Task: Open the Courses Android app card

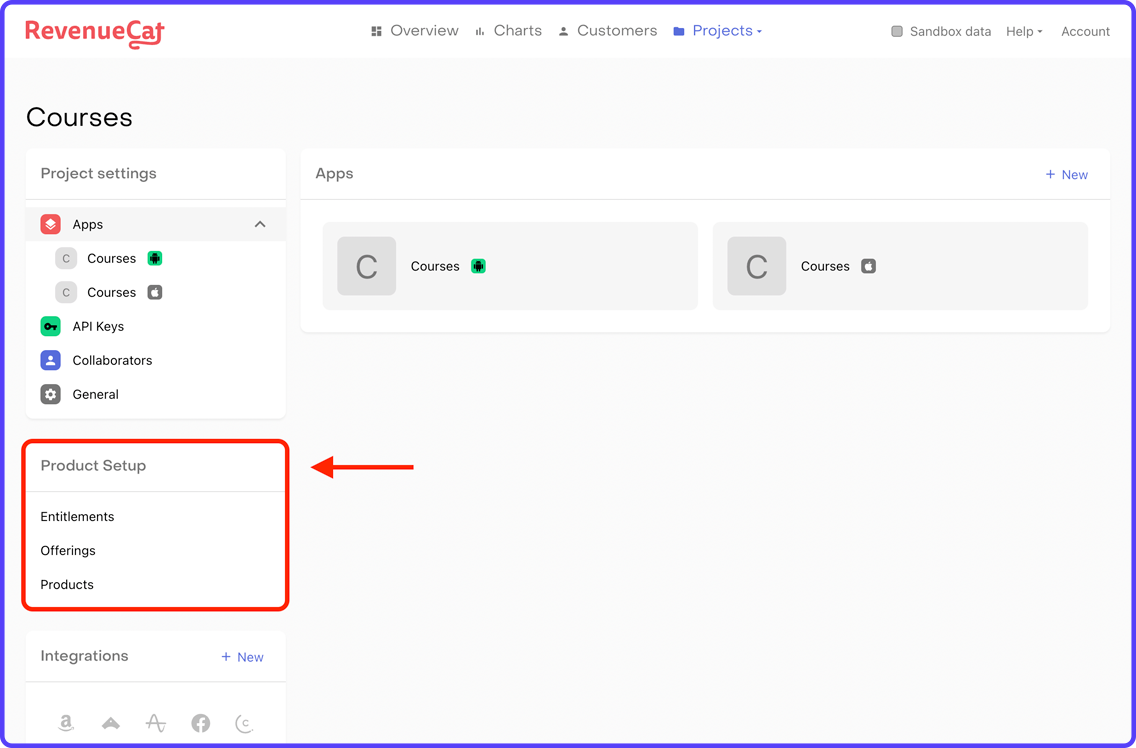Action: point(510,266)
